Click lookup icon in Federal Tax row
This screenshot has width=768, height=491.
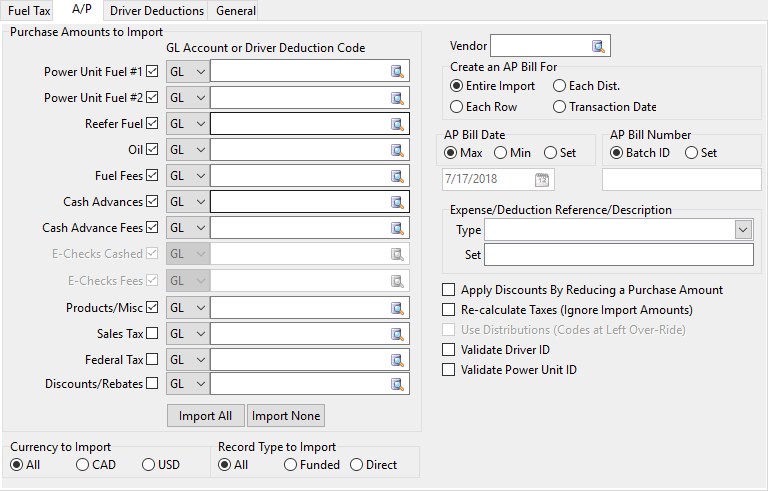pos(397,358)
